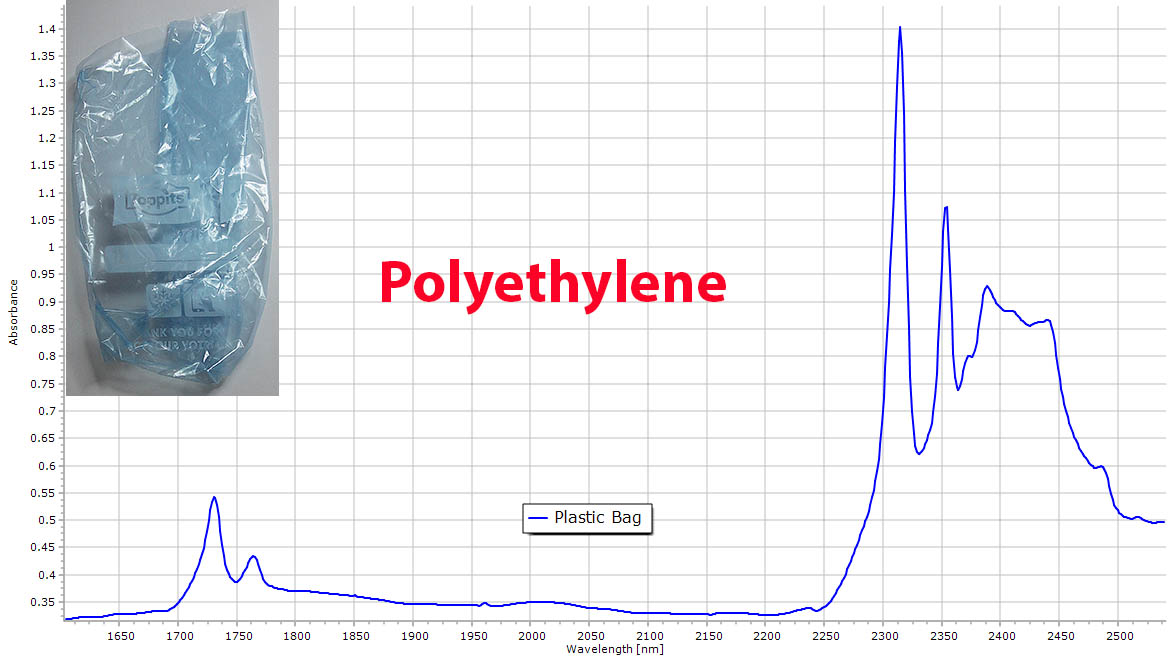
Task: Click the plastic bag photo thumbnail
Action: (x=171, y=198)
